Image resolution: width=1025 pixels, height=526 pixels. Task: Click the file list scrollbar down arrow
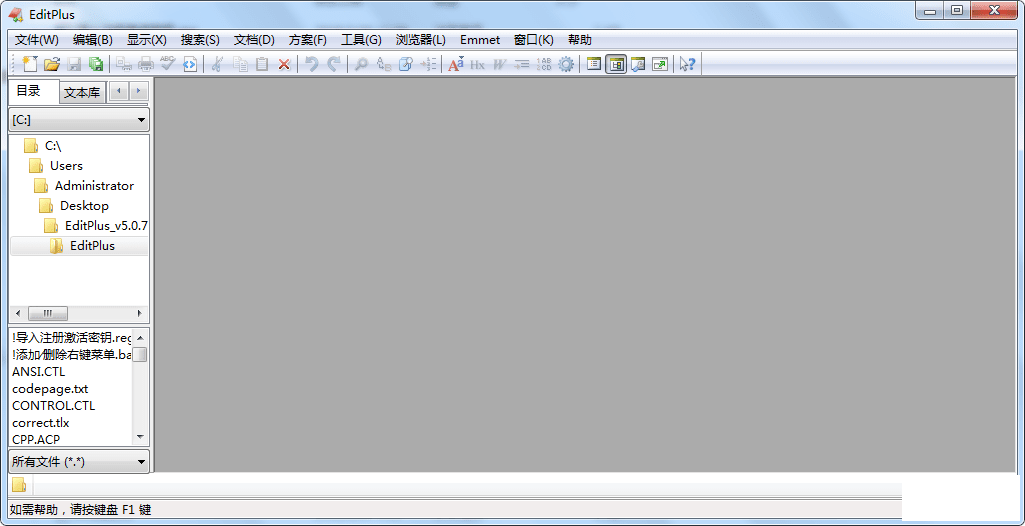(x=141, y=436)
